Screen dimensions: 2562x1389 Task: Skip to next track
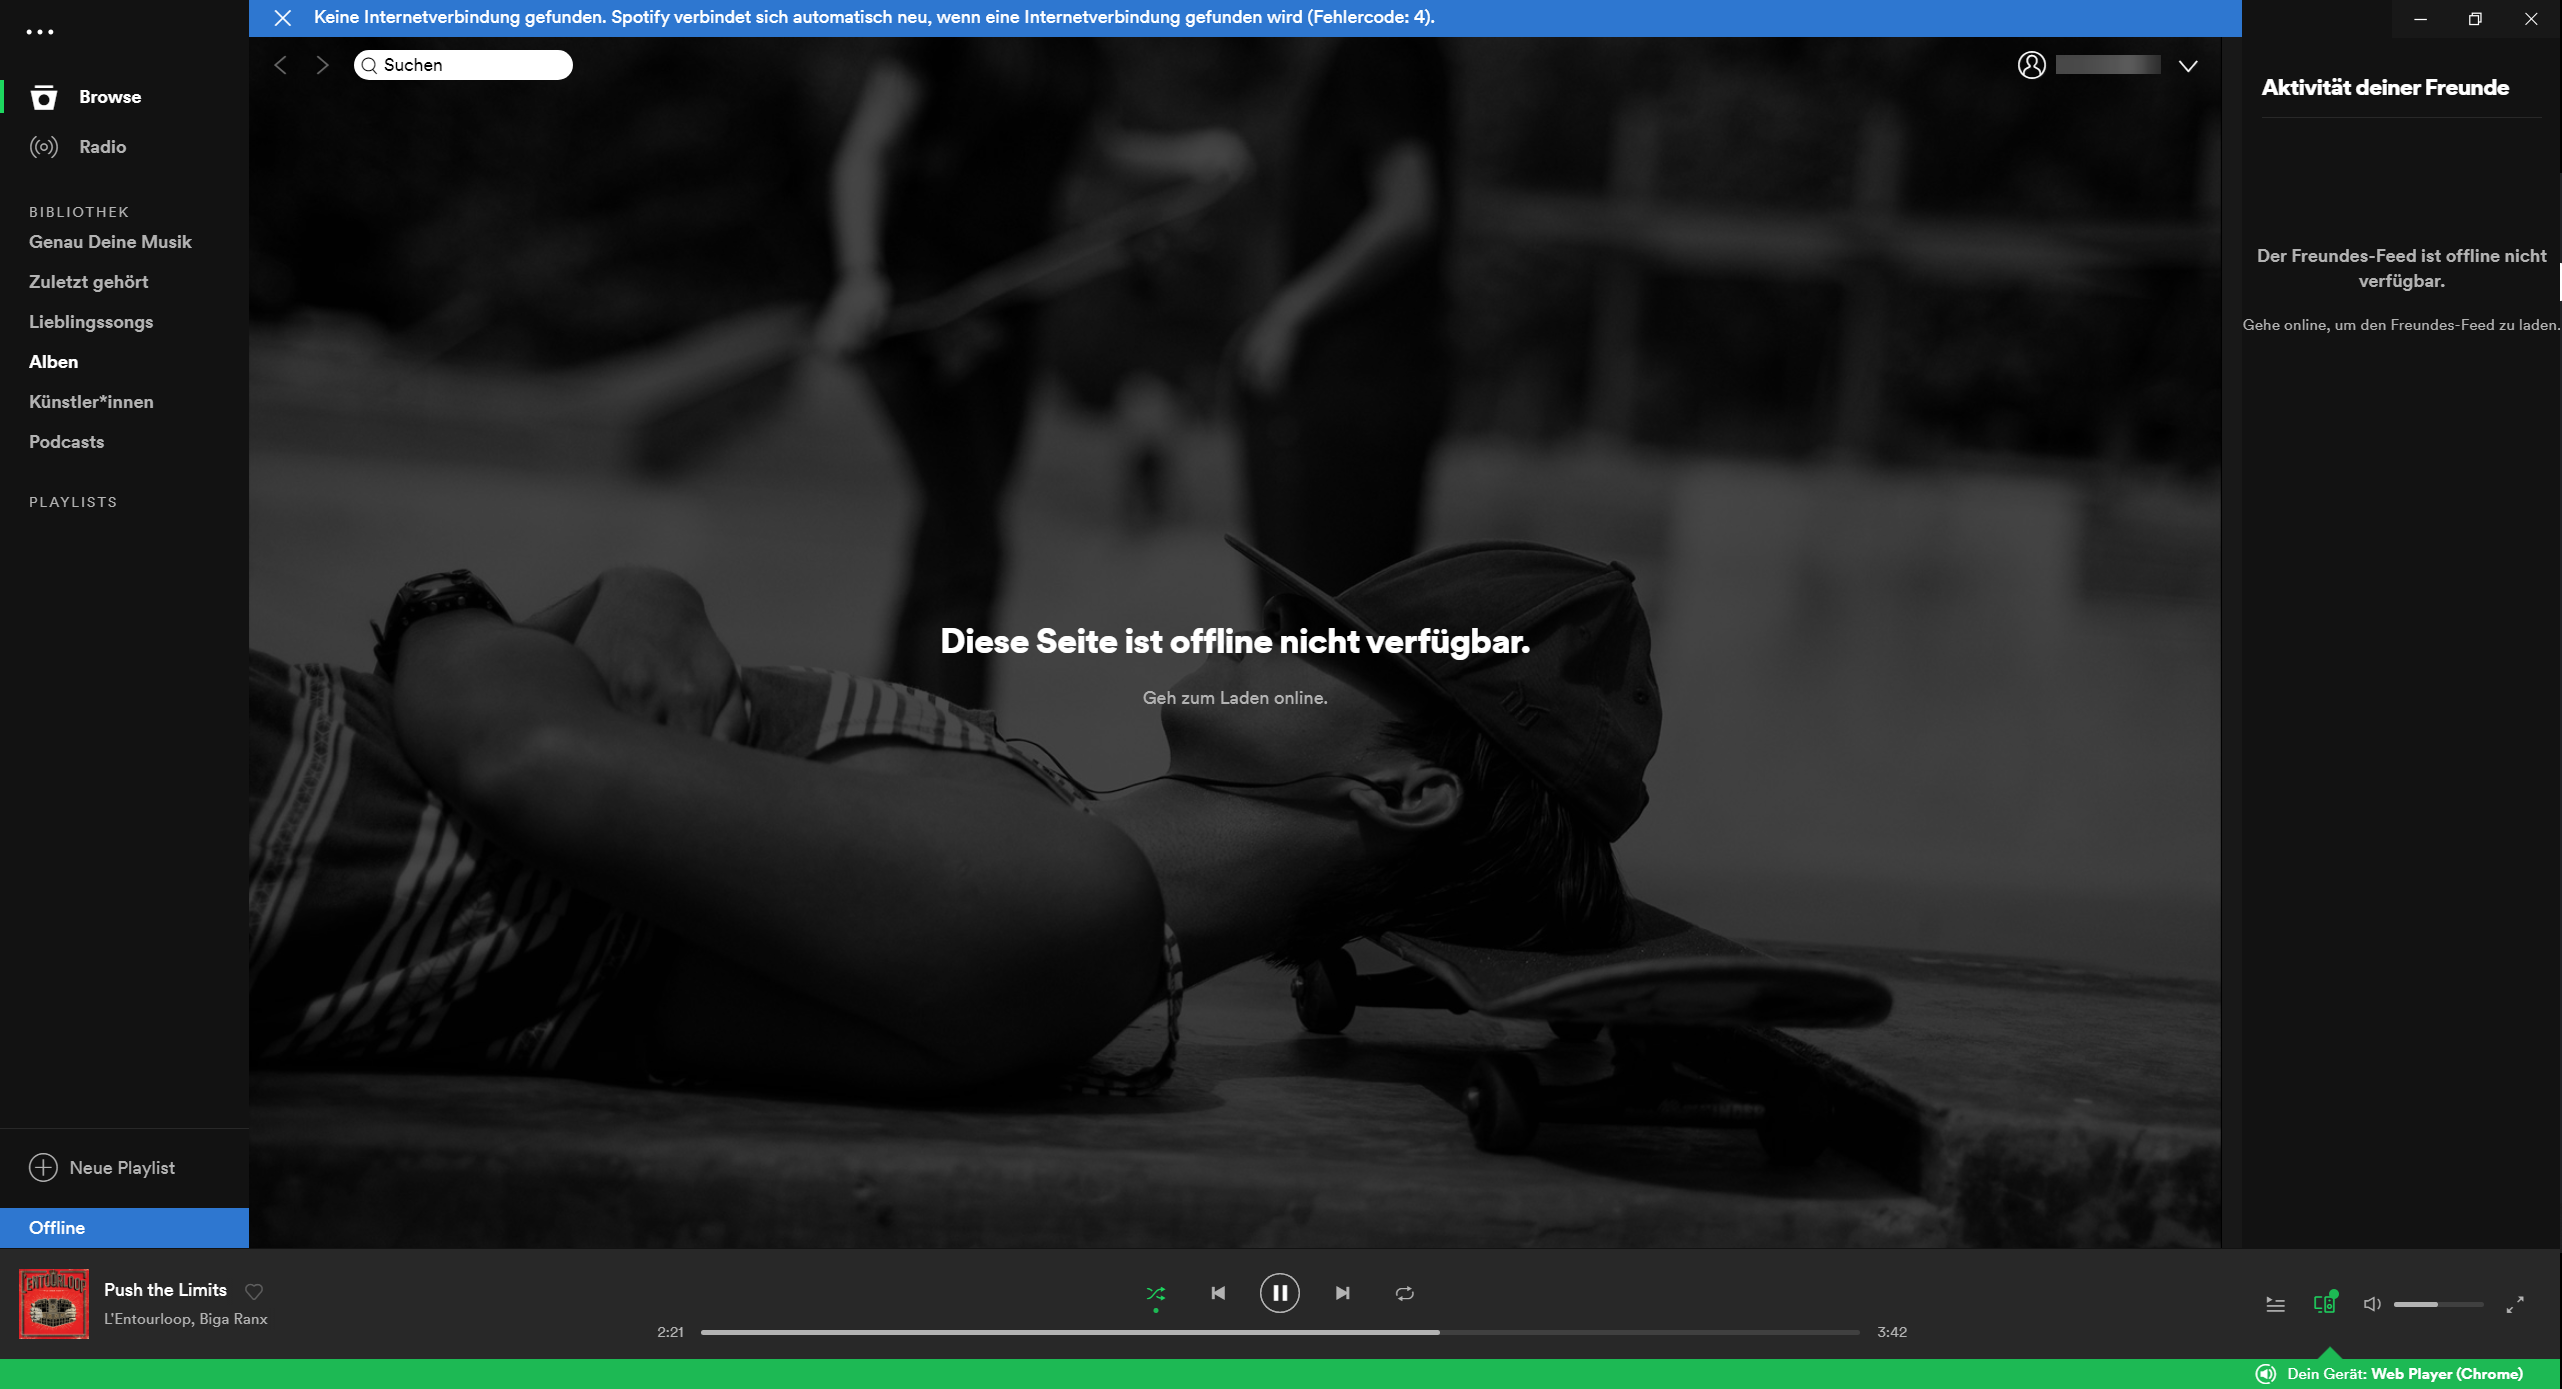coord(1342,1293)
